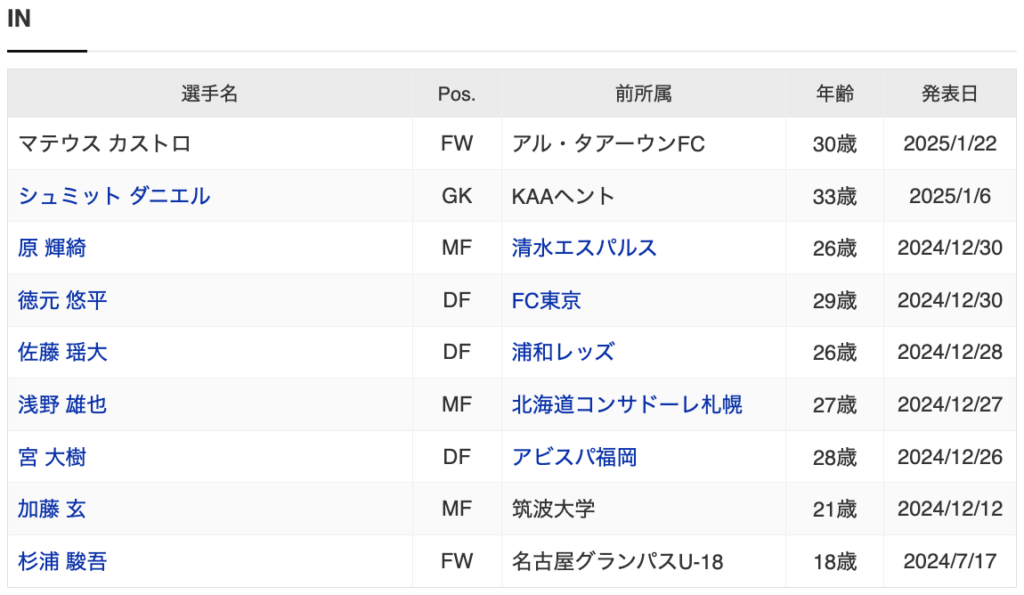Open club link FC東京

point(546,300)
